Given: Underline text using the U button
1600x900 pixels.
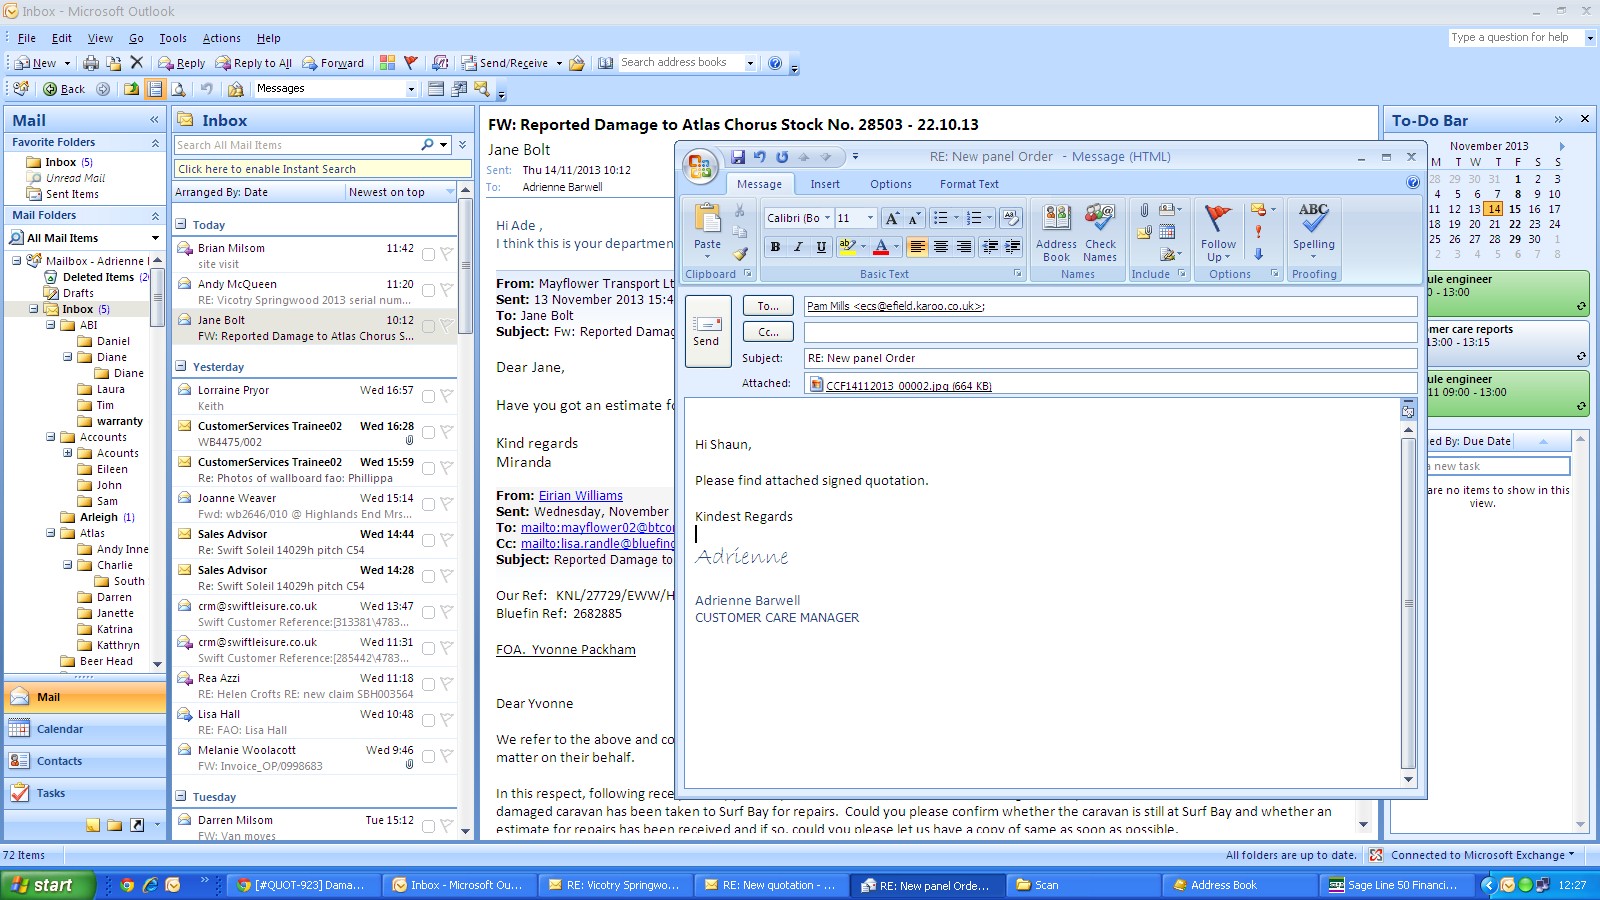Looking at the screenshot, I should click(821, 247).
